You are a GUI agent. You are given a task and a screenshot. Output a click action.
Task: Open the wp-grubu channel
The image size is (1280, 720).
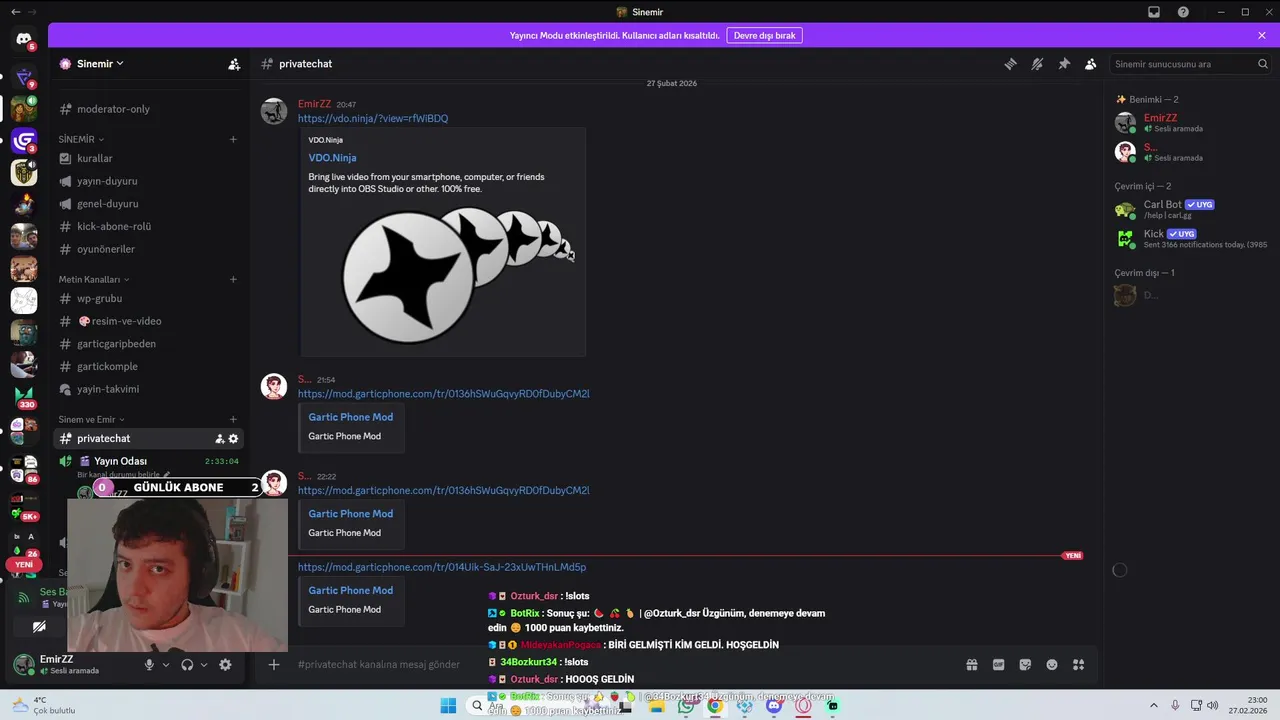[149, 298]
